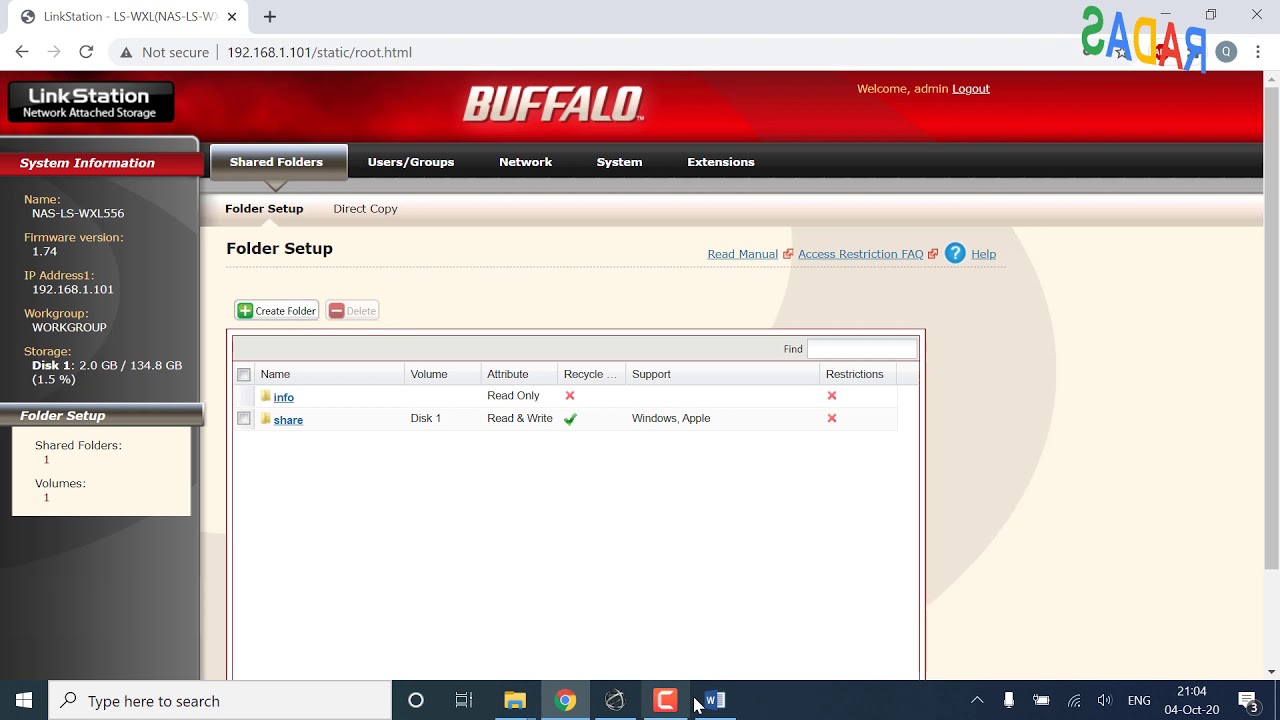Click the volume speaker tray icon

coord(1104,701)
